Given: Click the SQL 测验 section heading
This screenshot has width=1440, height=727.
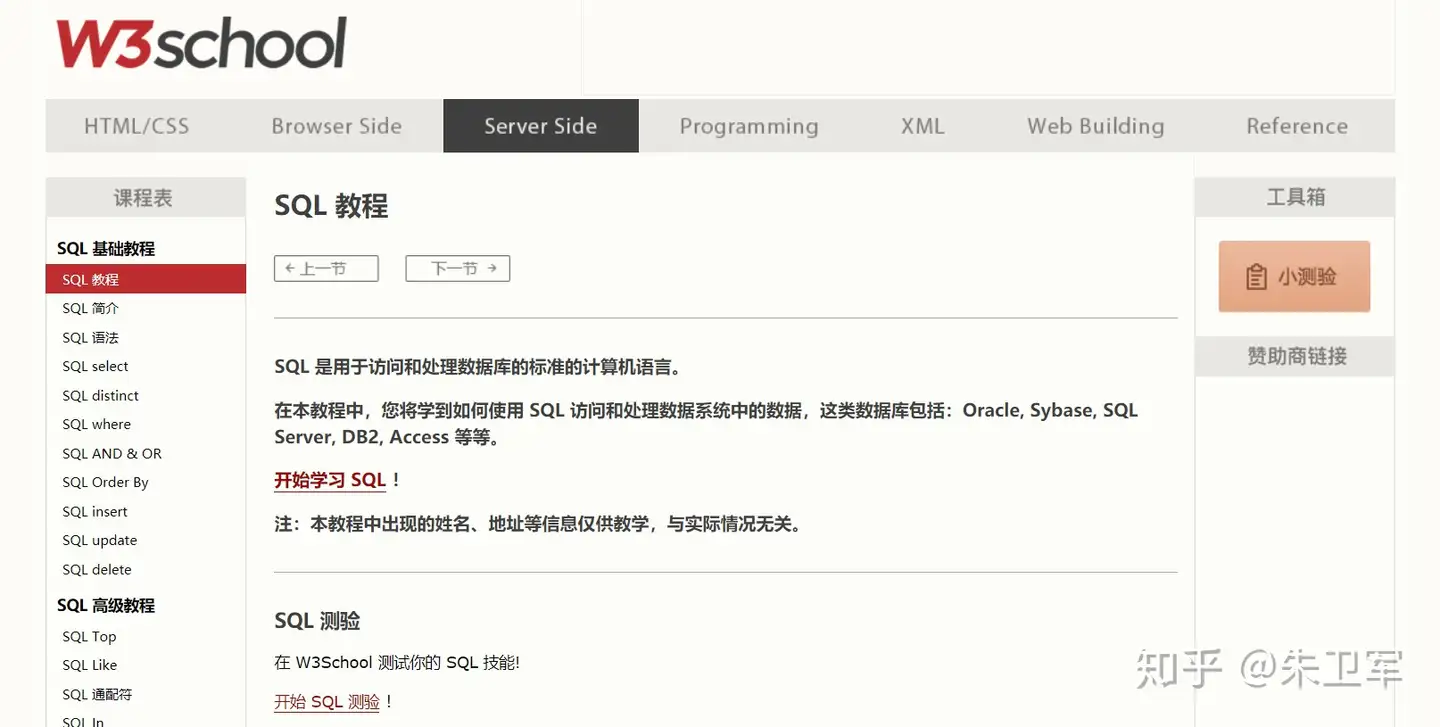Looking at the screenshot, I should point(317,621).
